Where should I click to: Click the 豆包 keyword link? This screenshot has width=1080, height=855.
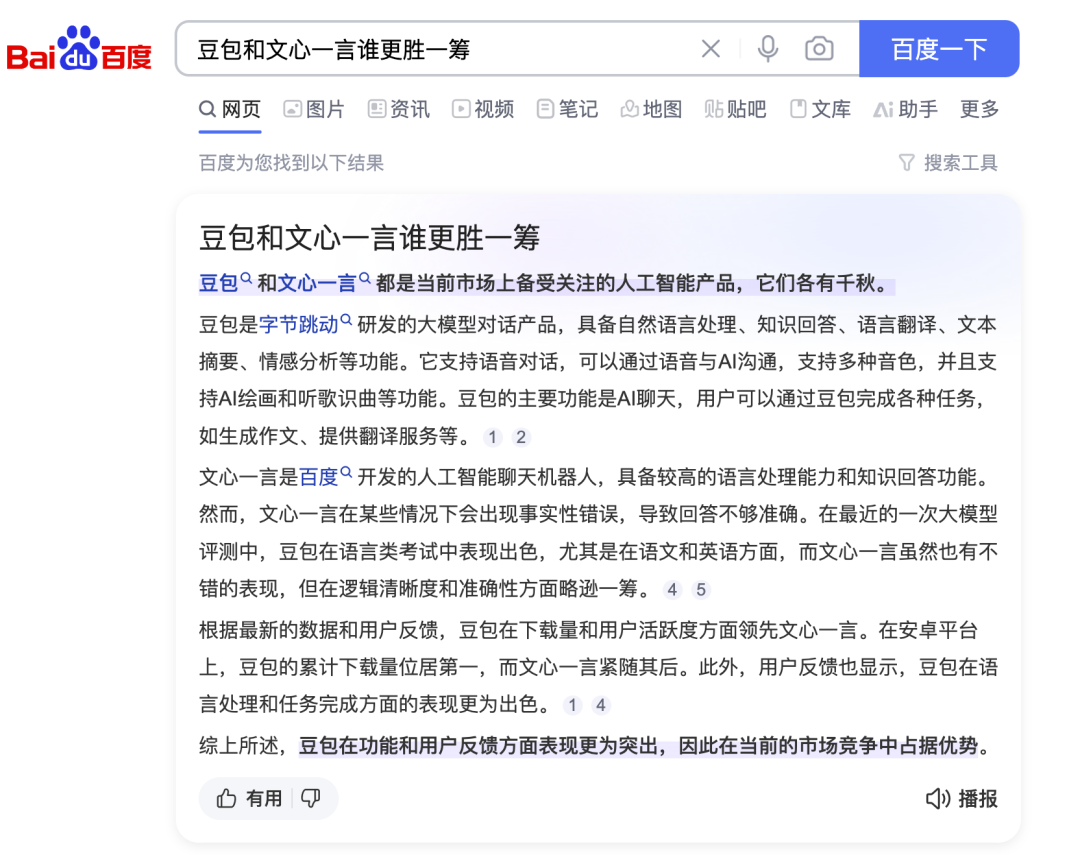(219, 283)
